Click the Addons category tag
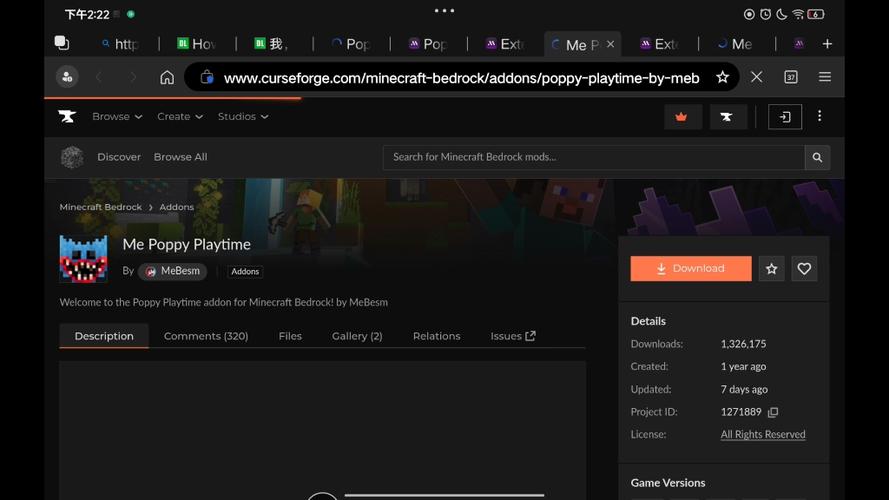Image resolution: width=889 pixels, height=500 pixels. tap(245, 272)
